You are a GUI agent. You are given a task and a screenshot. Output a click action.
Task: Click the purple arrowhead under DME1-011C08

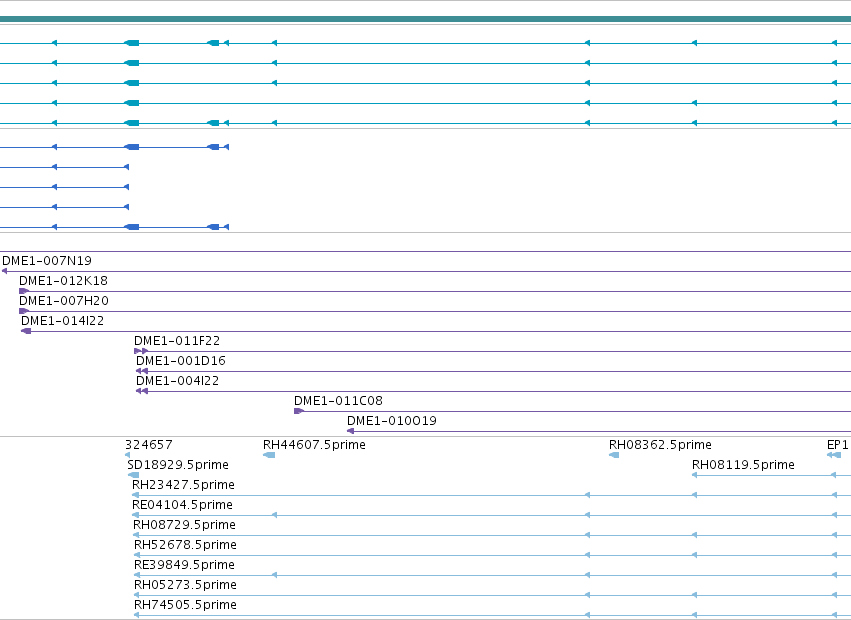(x=299, y=411)
